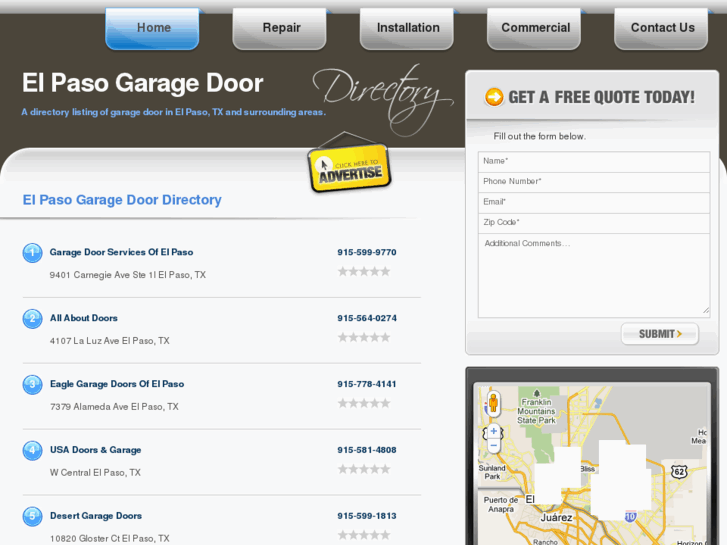Click phone number 915-599-9770
This screenshot has height=545, width=727.
367,252
